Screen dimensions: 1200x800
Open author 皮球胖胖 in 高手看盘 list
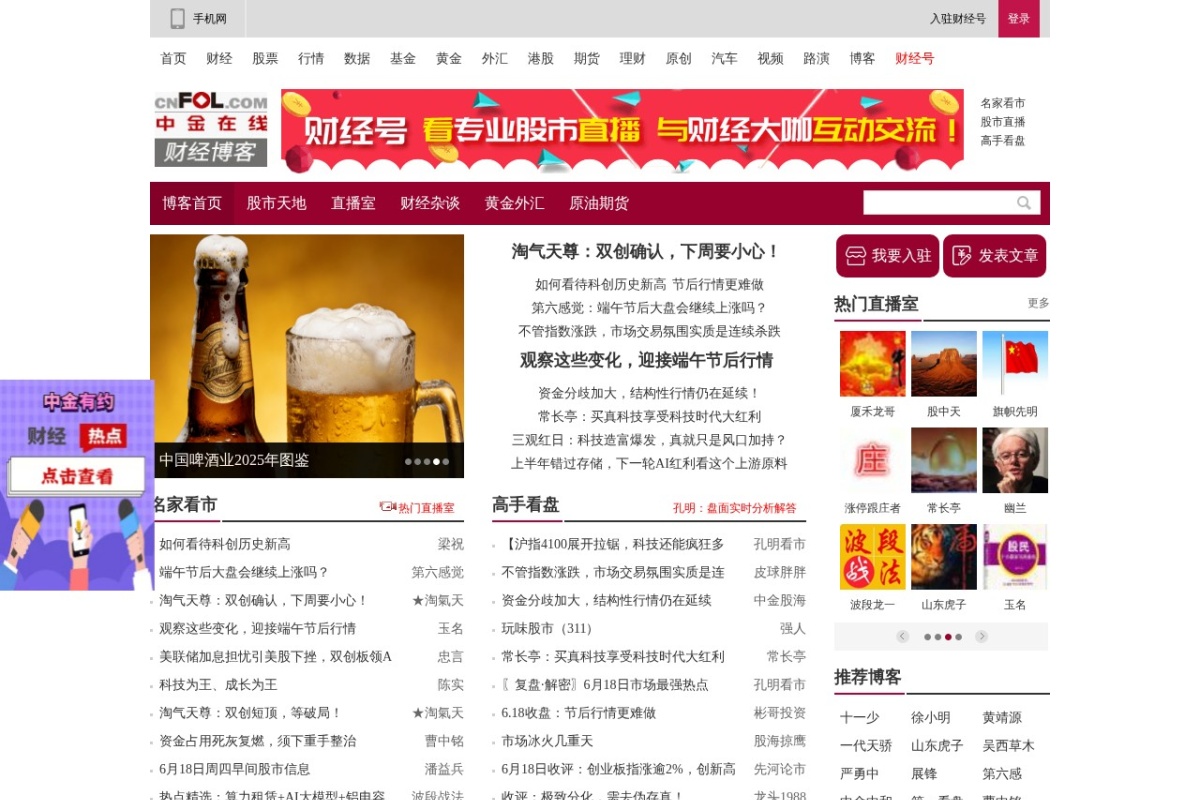pos(780,572)
